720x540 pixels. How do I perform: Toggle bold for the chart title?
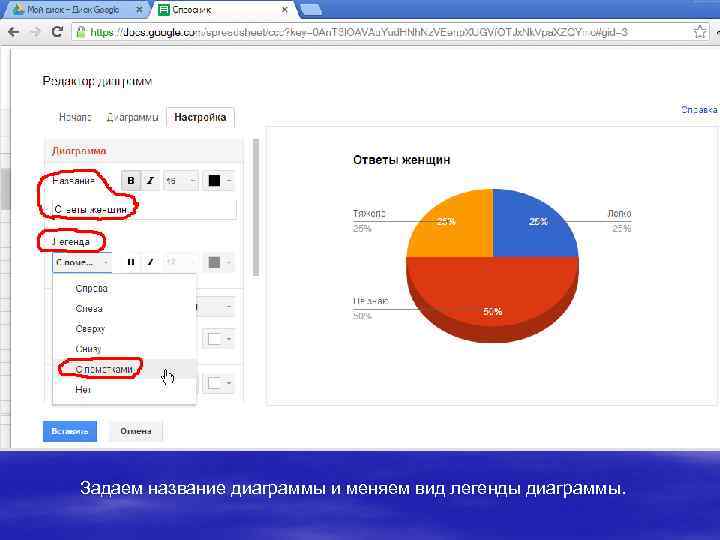point(131,180)
